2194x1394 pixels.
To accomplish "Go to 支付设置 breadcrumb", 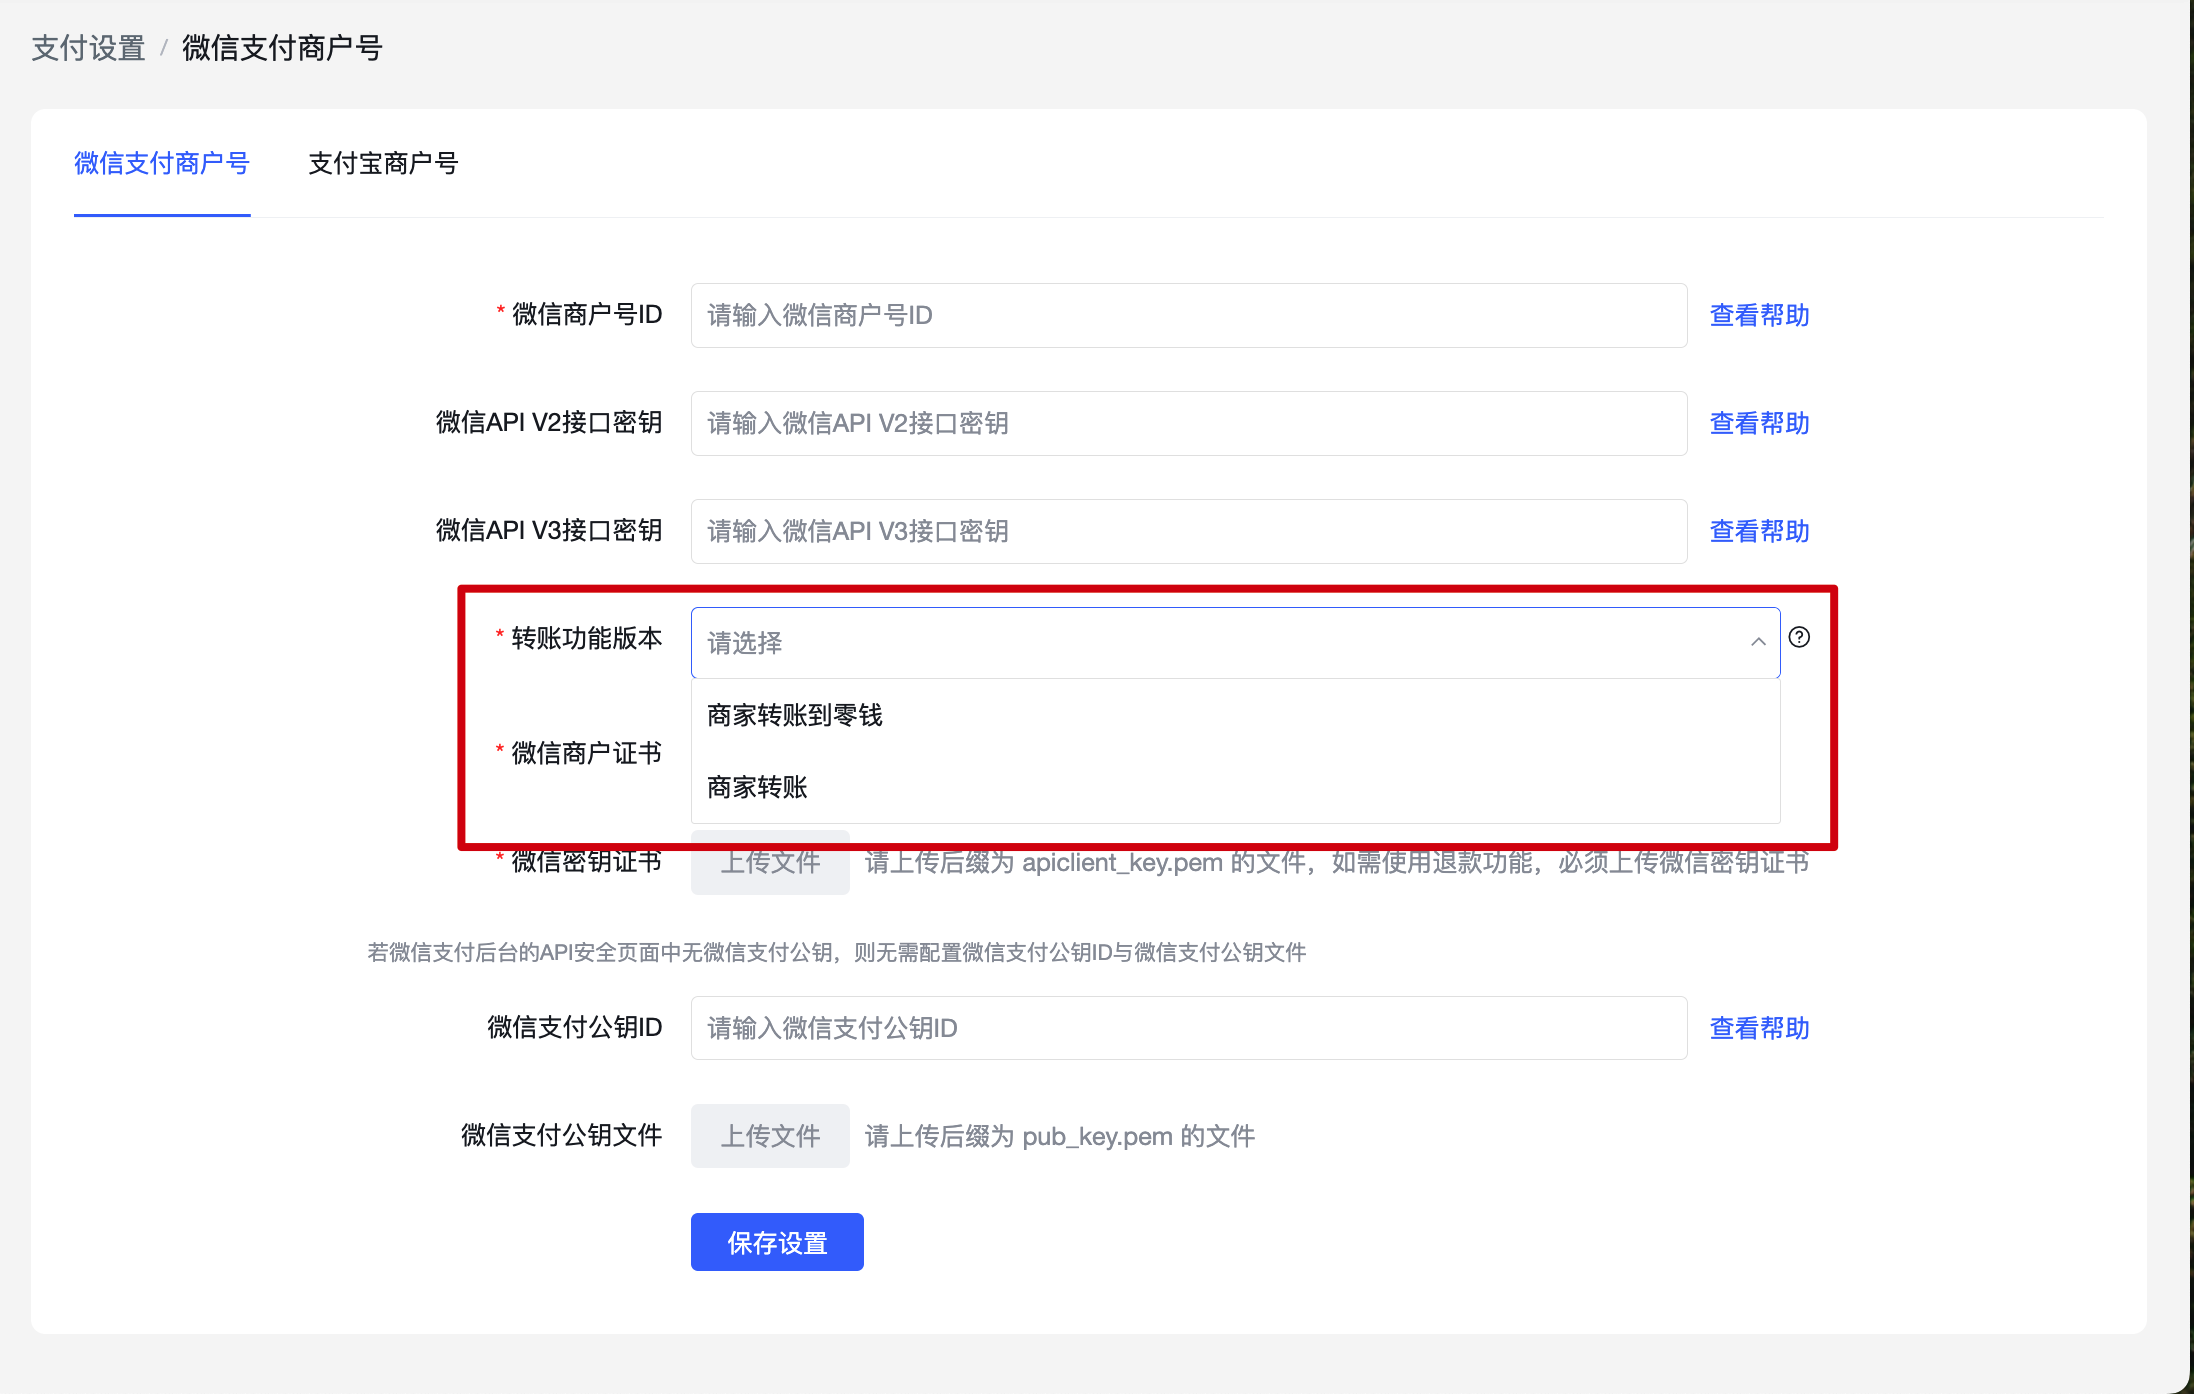I will (89, 48).
